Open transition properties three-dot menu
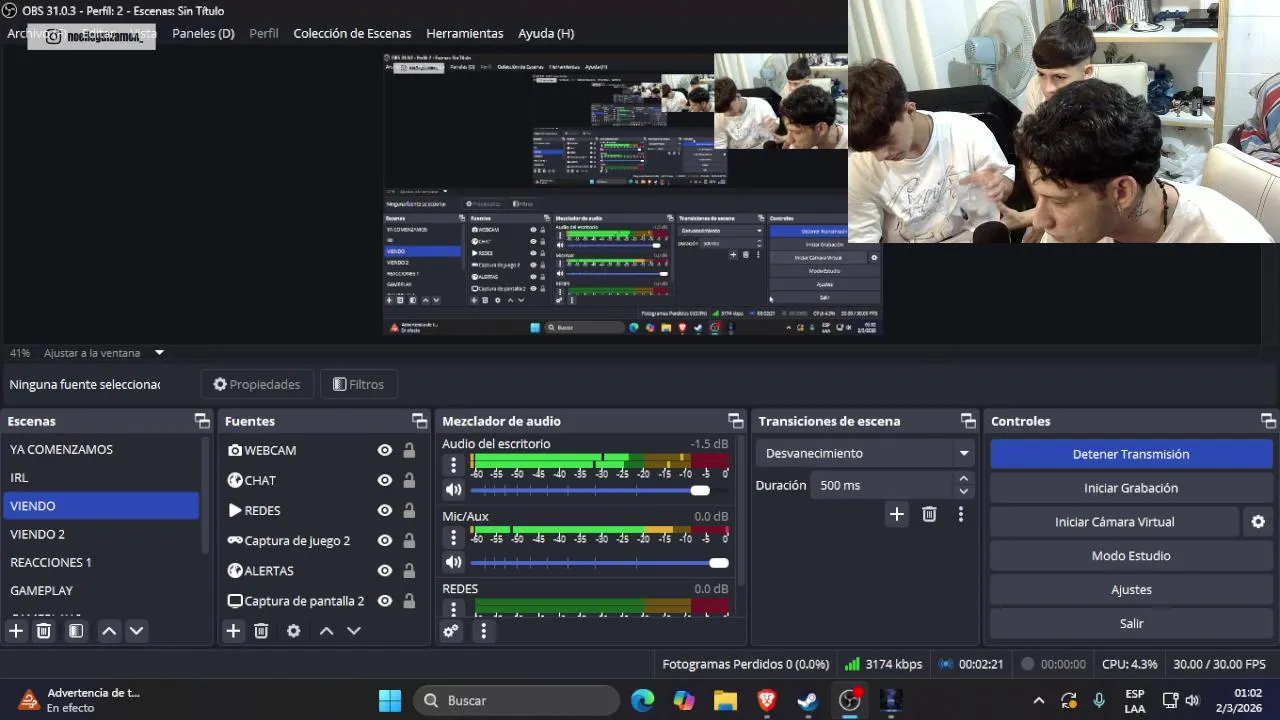 961,514
